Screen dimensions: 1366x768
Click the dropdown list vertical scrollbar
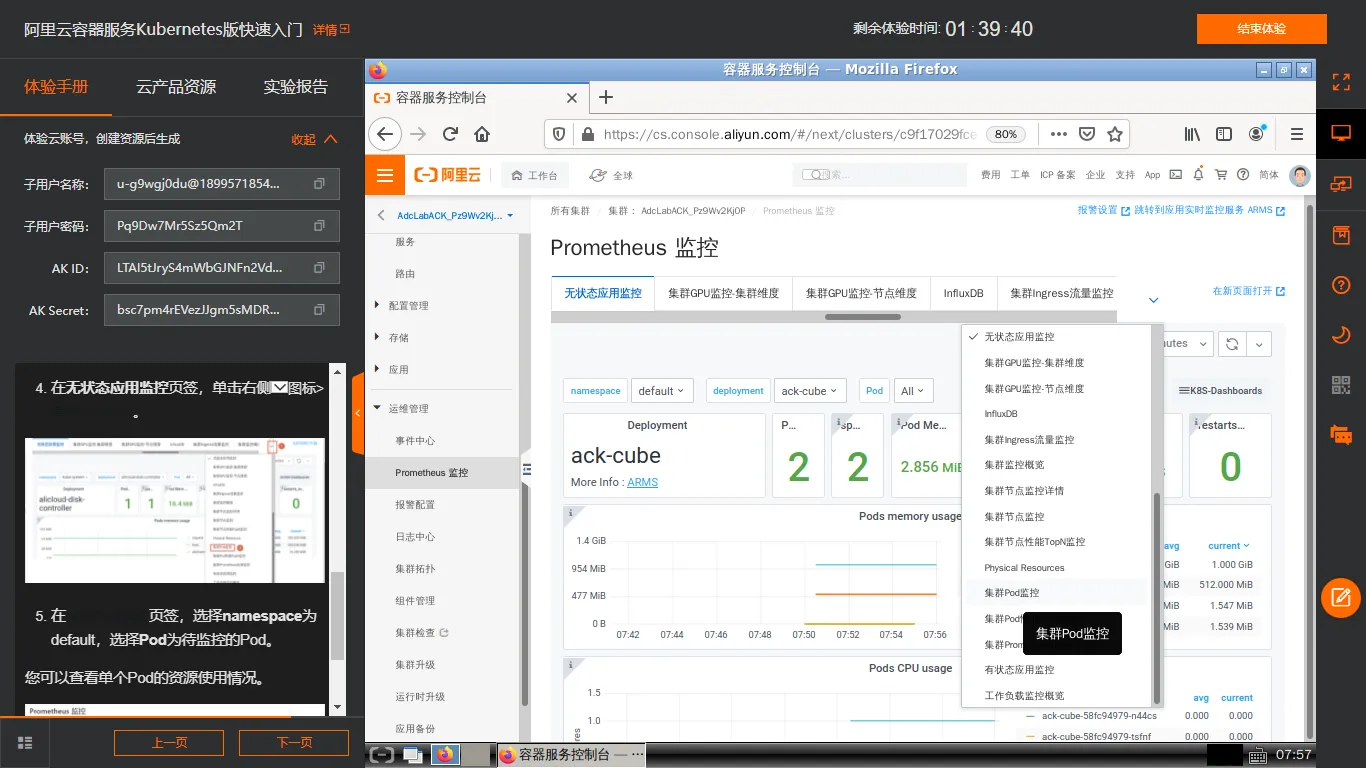click(1157, 597)
